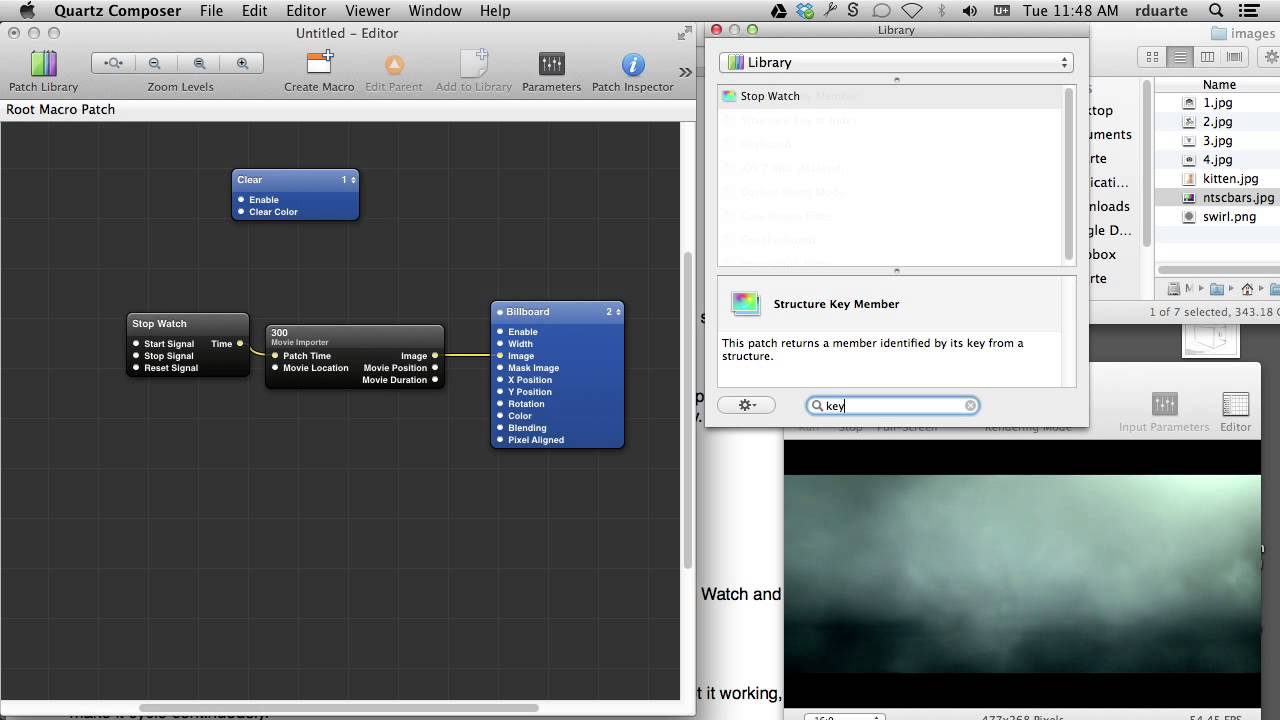Open the Quartz Composer application menu
This screenshot has height=720, width=1280.
click(x=118, y=11)
